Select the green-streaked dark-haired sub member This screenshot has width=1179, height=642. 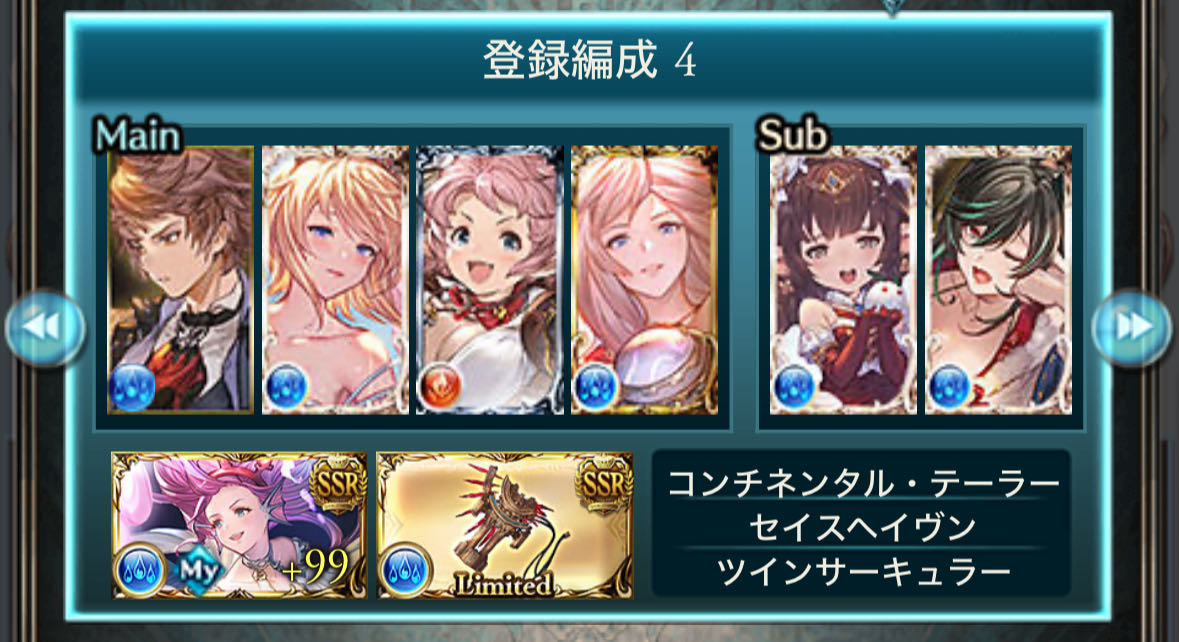pos(998,280)
